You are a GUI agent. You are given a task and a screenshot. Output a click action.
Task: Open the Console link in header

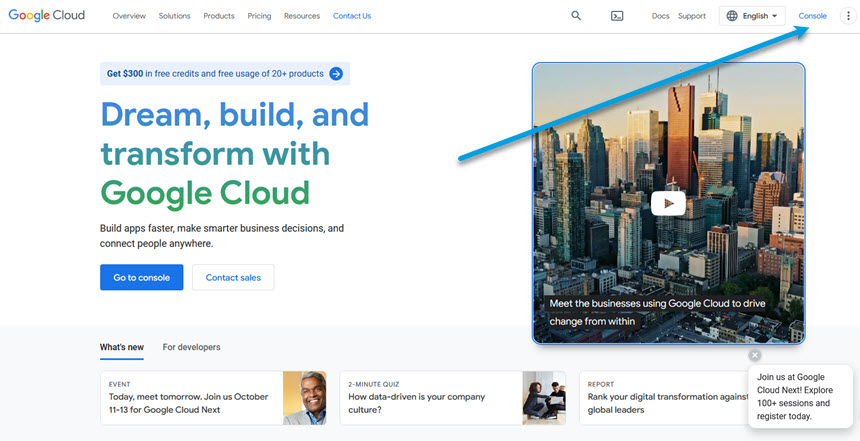point(812,16)
